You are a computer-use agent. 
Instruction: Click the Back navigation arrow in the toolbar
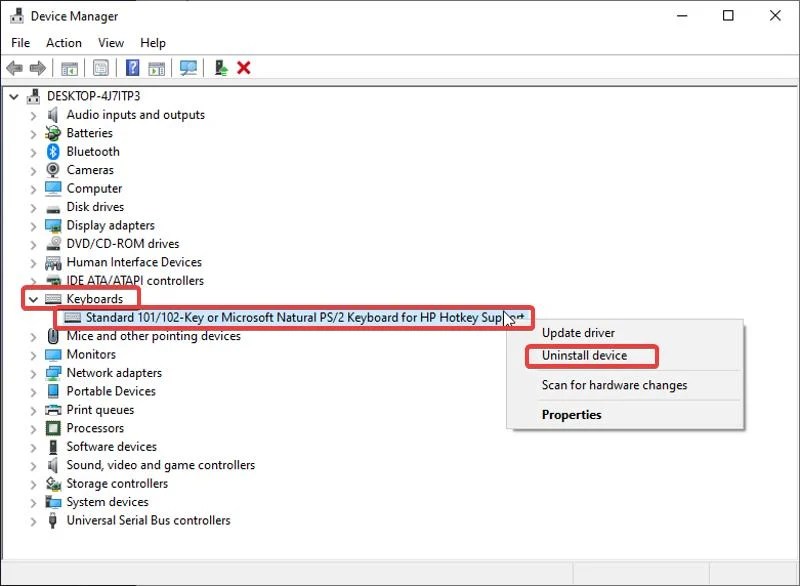(x=14, y=68)
